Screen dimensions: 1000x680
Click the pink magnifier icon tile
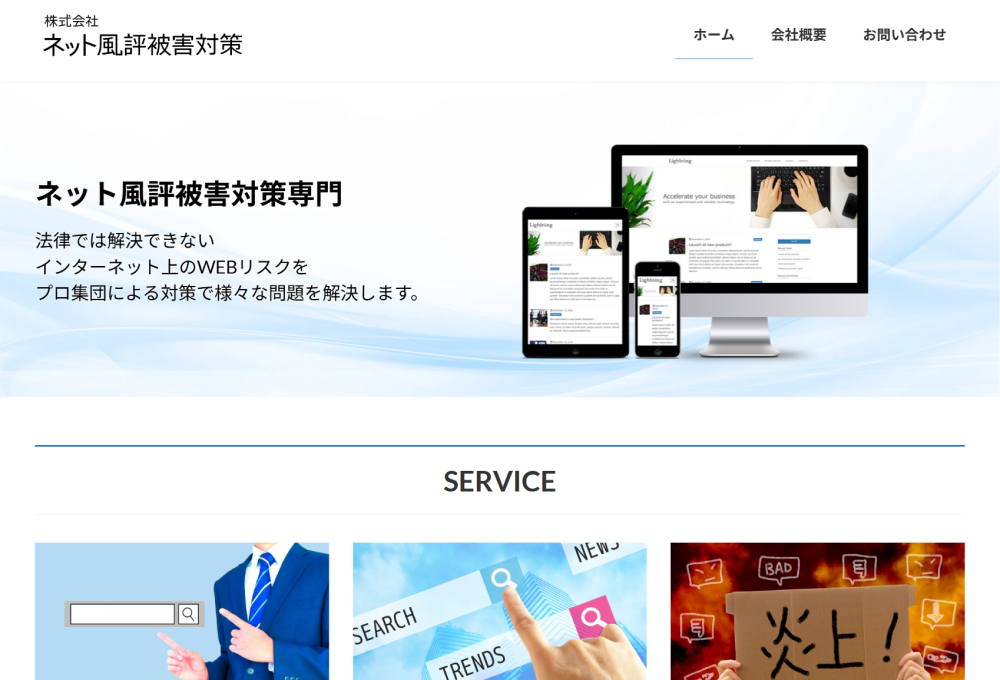pyautogui.click(x=592, y=617)
